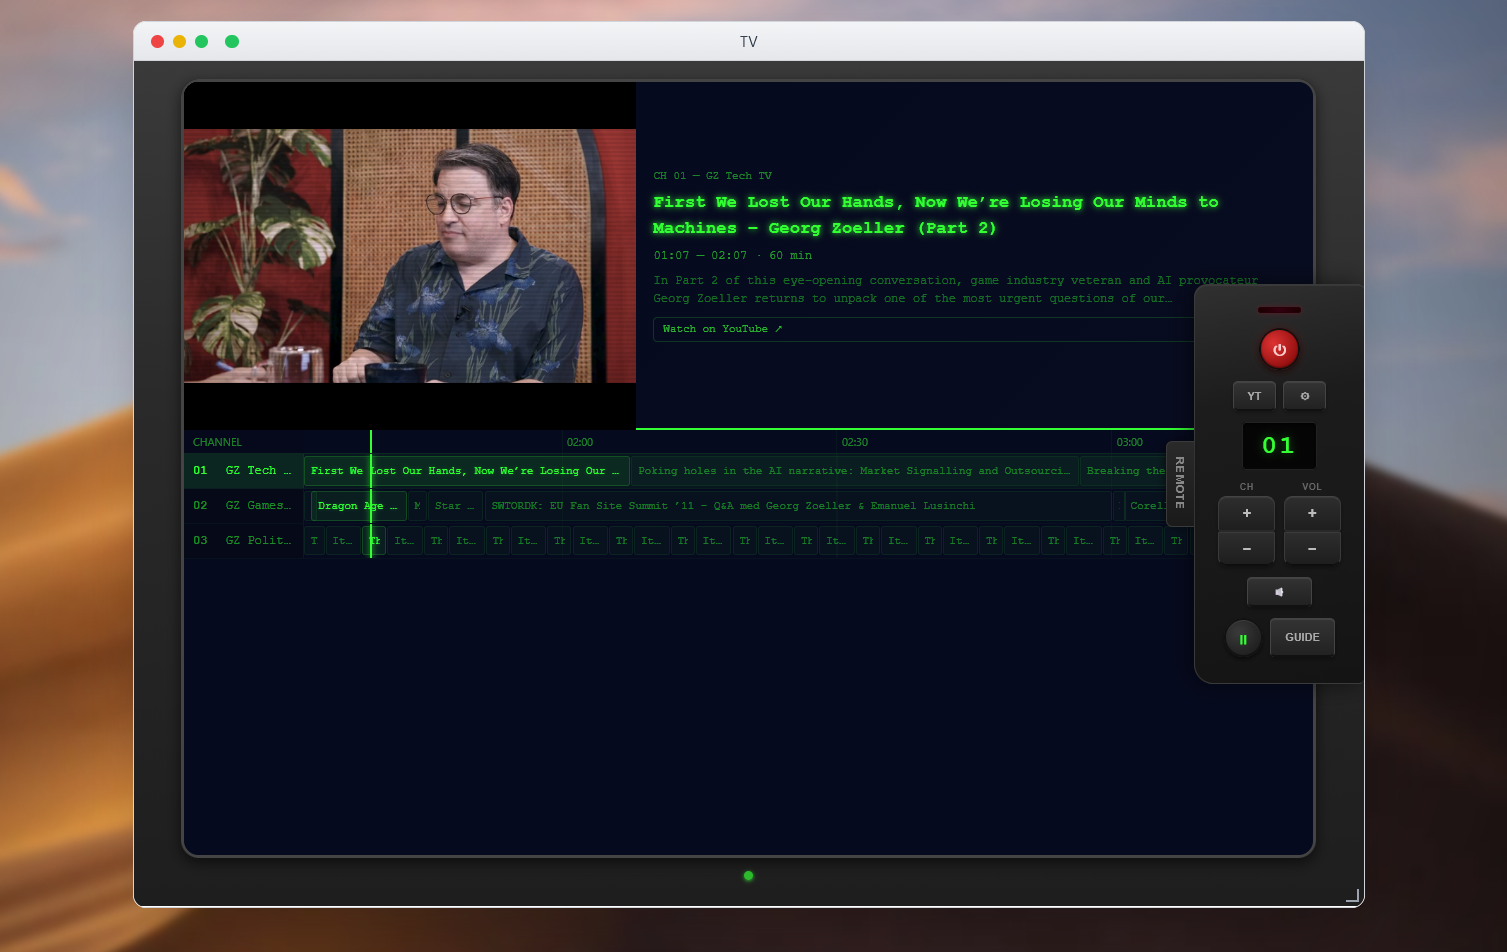The width and height of the screenshot is (1507, 952).
Task: Lower volume with VOL minus button
Action: point(1312,548)
